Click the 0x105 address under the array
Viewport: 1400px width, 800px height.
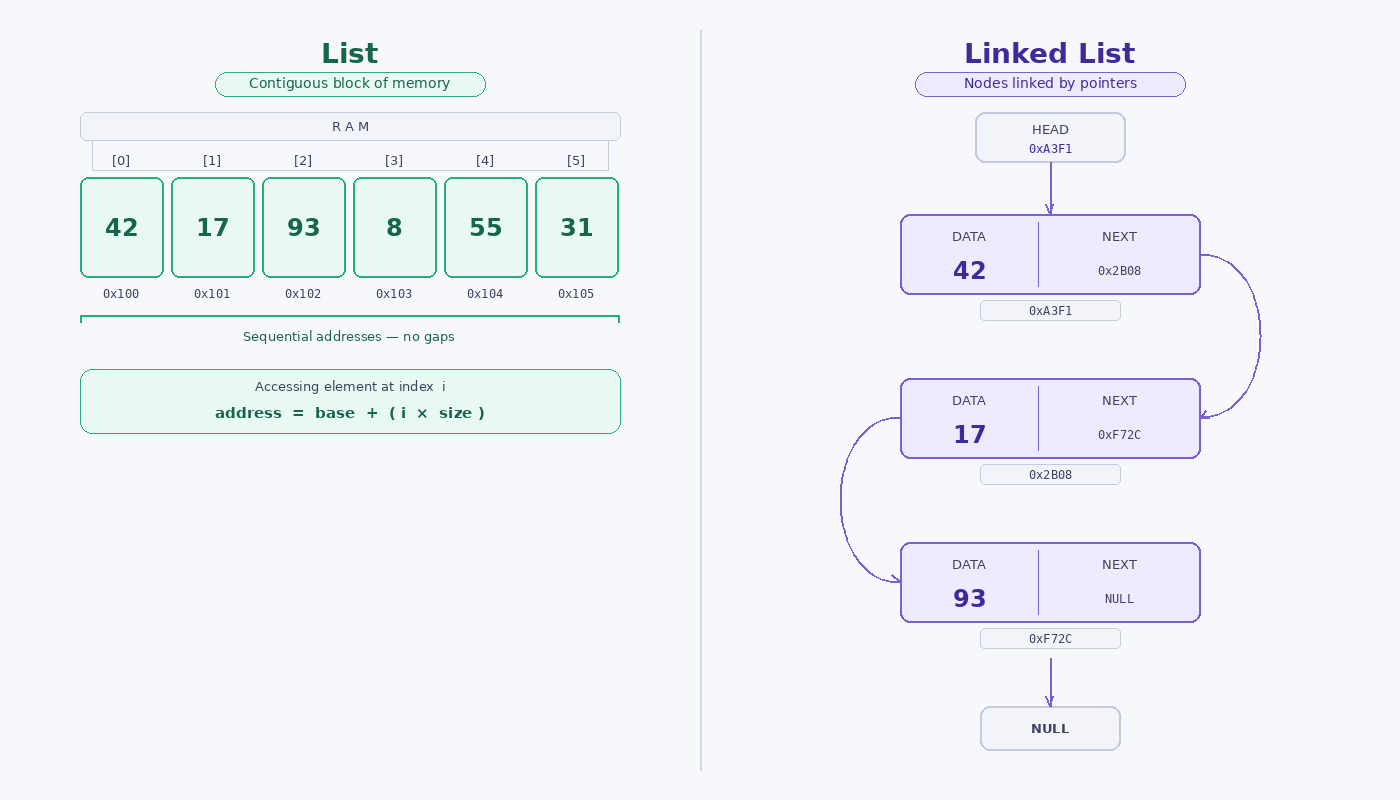click(576, 294)
